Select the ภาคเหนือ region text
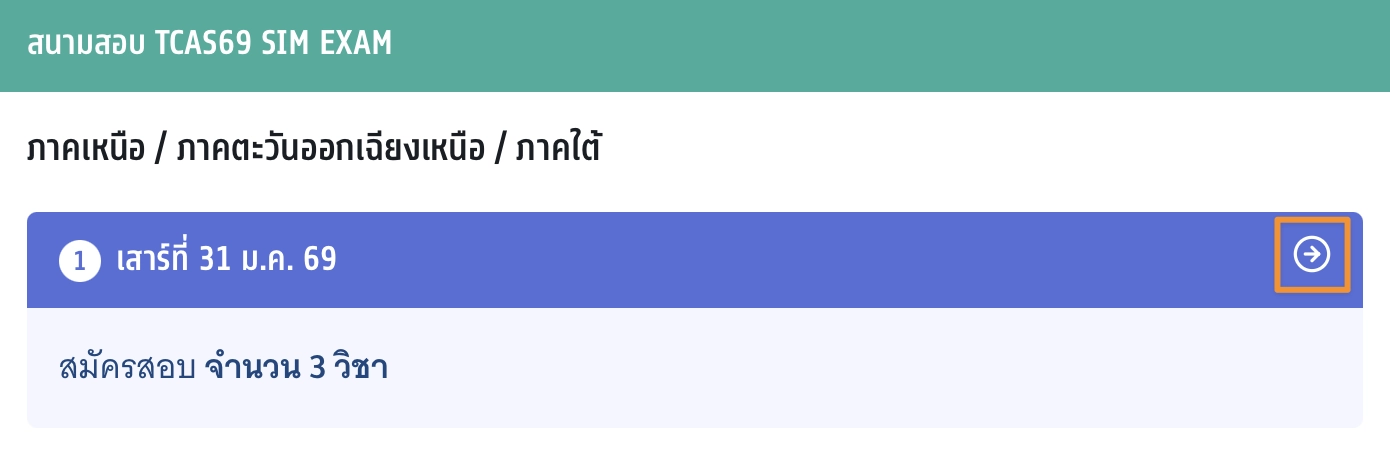Viewport: 1390px width, 452px height. coord(82,150)
